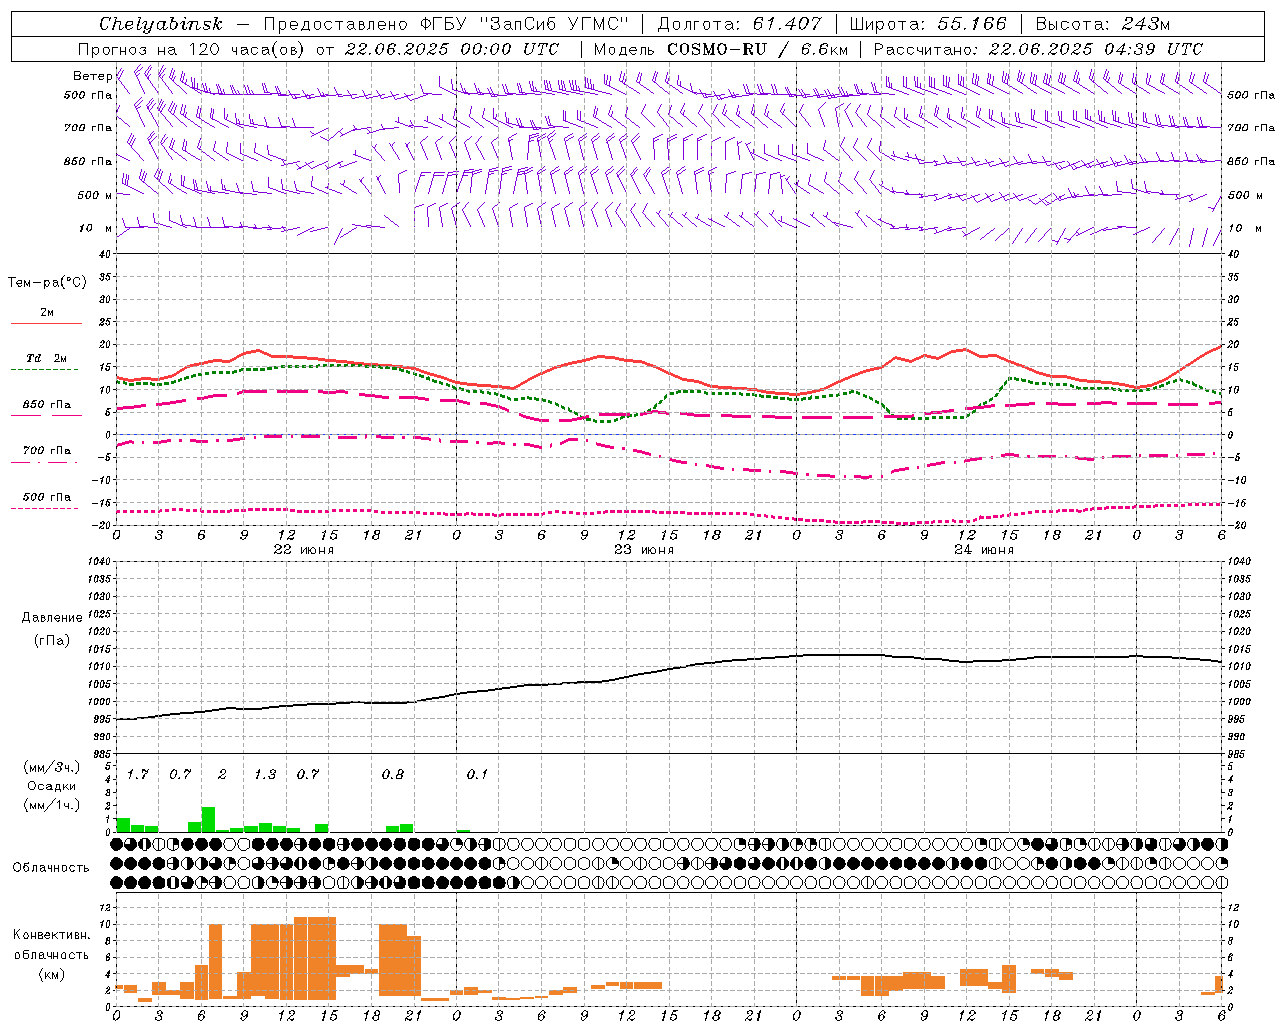The width and height of the screenshot is (1280, 1024).
Task: Click the 0.8 three-hour precipitation value
Action: (x=393, y=774)
